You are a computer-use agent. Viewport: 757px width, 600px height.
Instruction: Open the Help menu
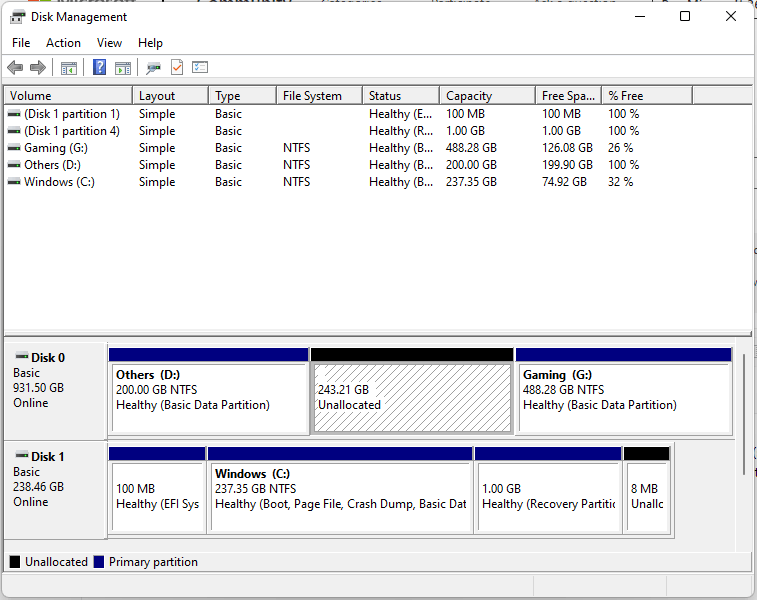(150, 43)
